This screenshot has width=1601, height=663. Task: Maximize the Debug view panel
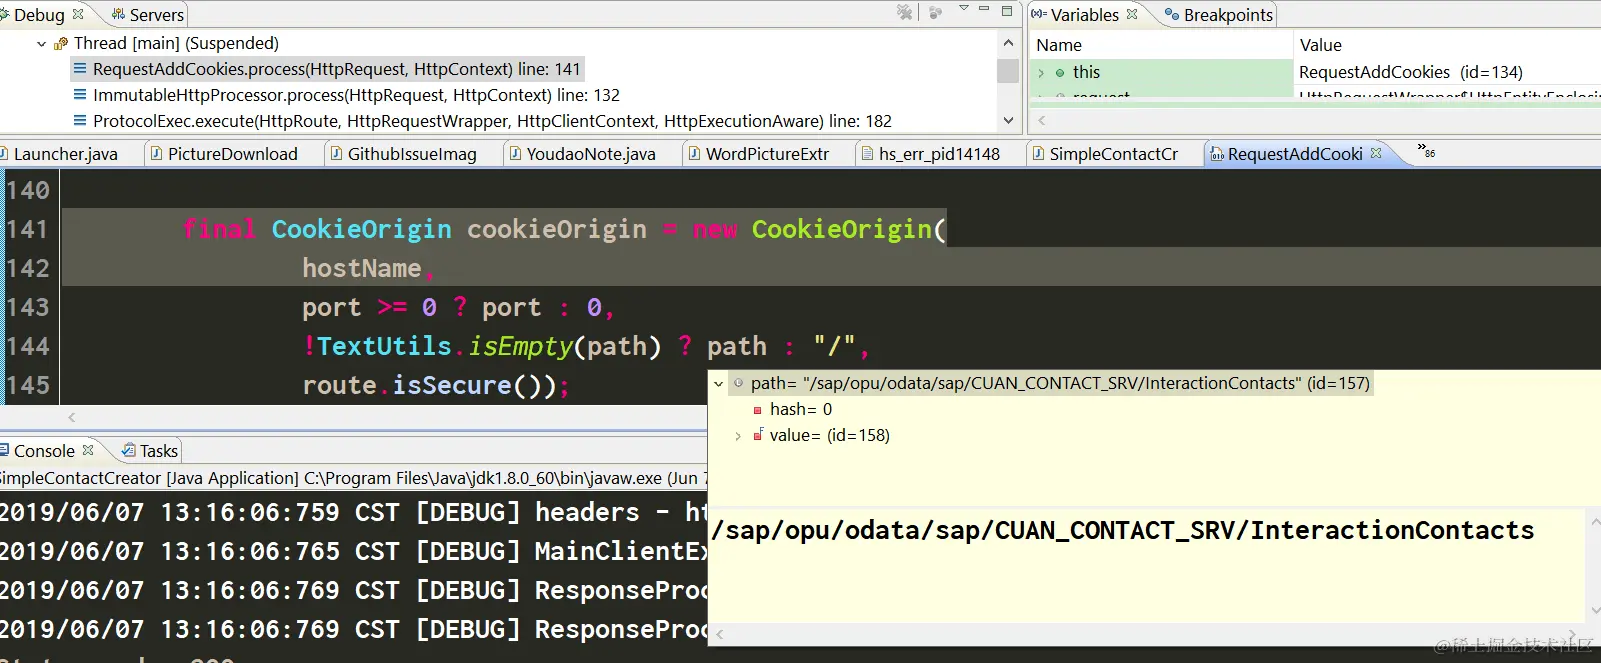click(x=1007, y=11)
